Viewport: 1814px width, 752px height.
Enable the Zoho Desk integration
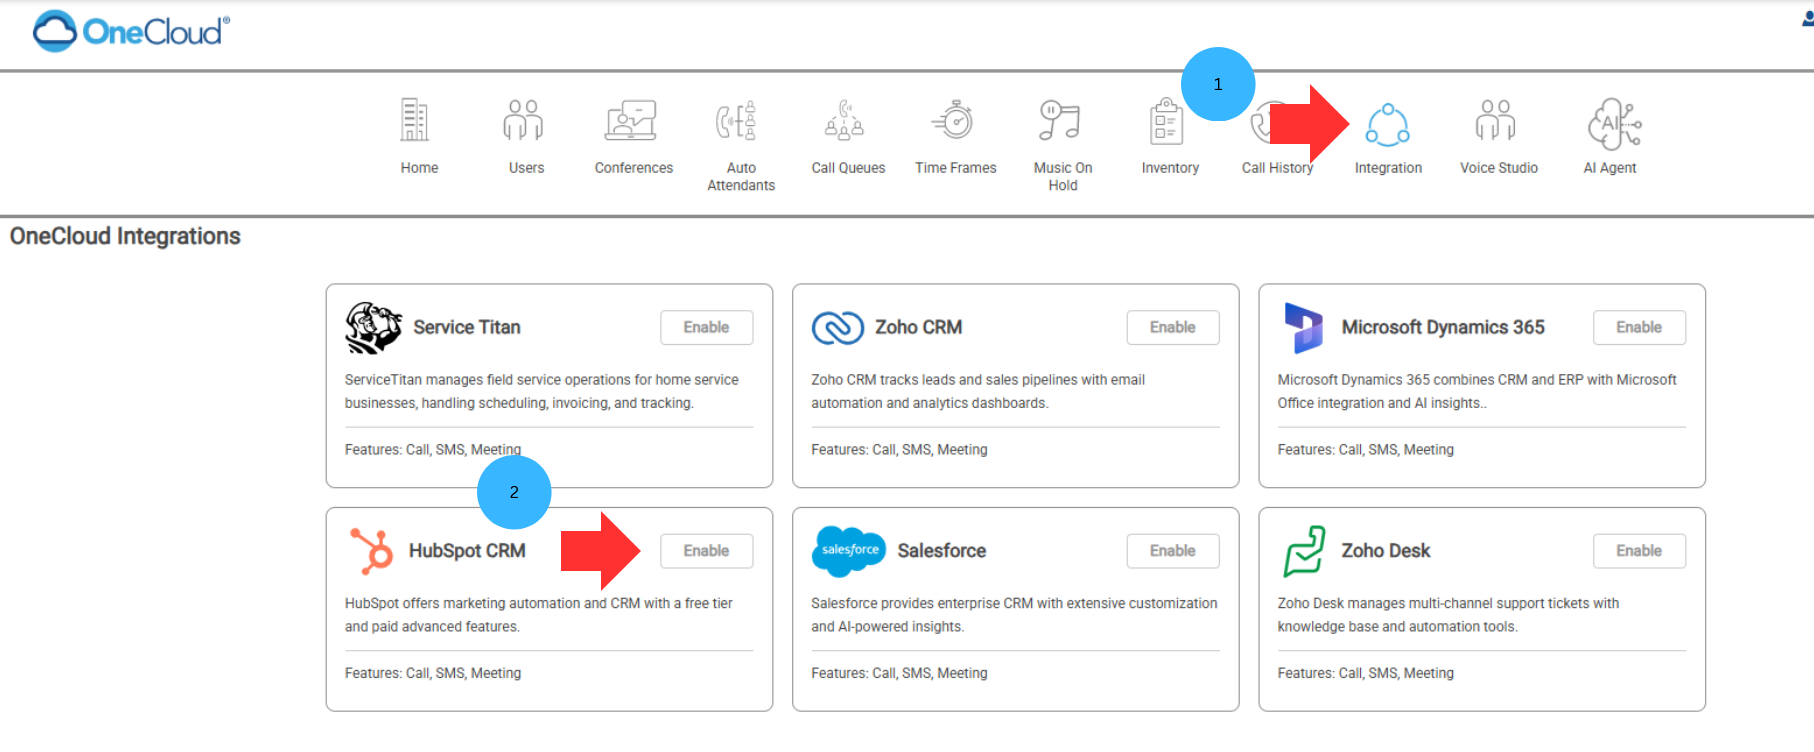pos(1638,551)
